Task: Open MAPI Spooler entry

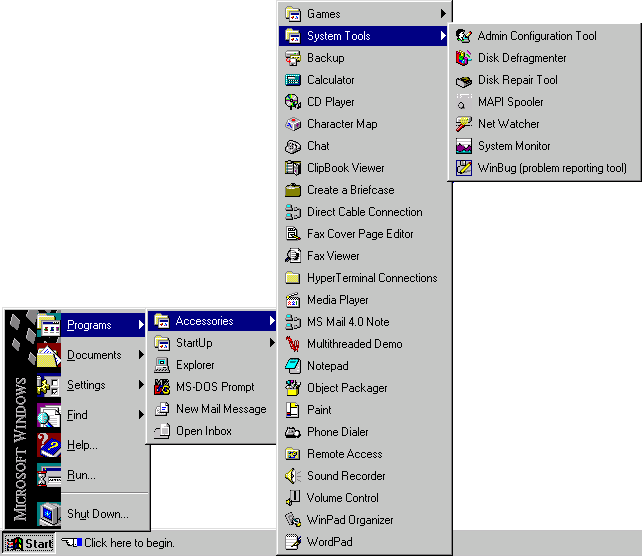Action: click(545, 102)
